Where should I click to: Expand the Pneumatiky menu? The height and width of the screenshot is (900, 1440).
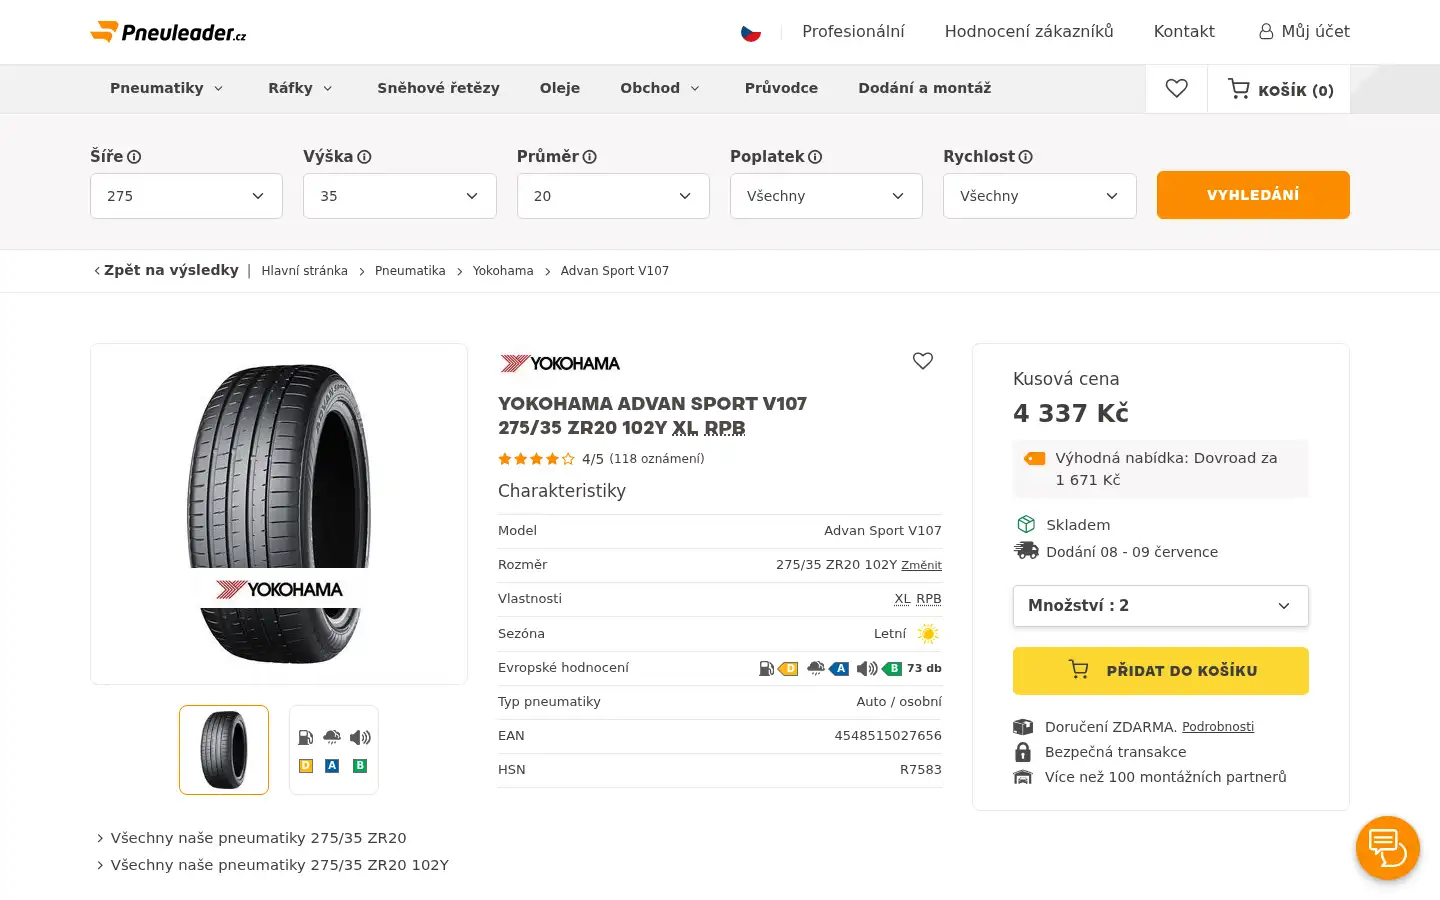pos(167,88)
